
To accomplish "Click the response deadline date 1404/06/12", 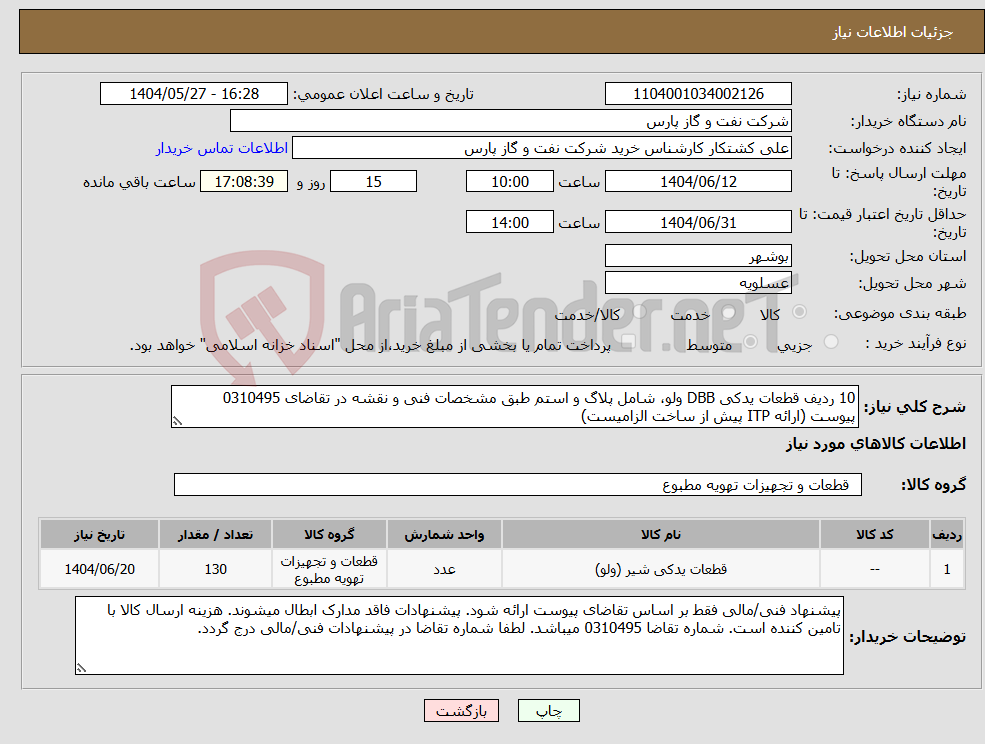I will (x=698, y=182).
